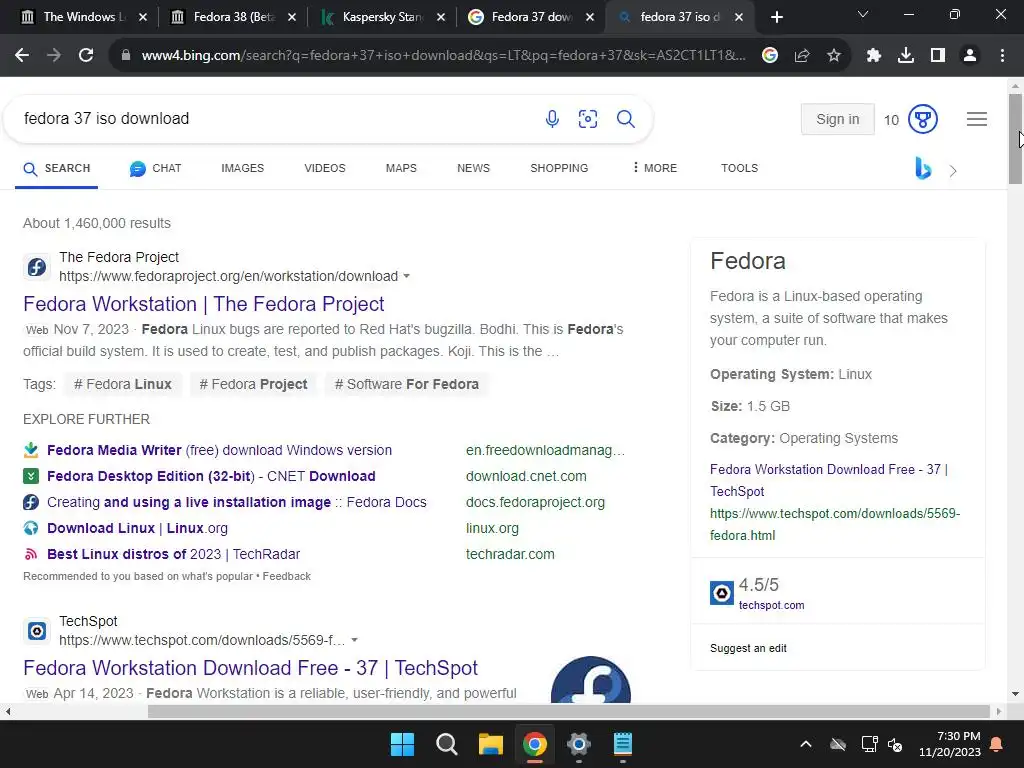Reload the current page
The width and height of the screenshot is (1024, 768).
pyautogui.click(x=86, y=56)
